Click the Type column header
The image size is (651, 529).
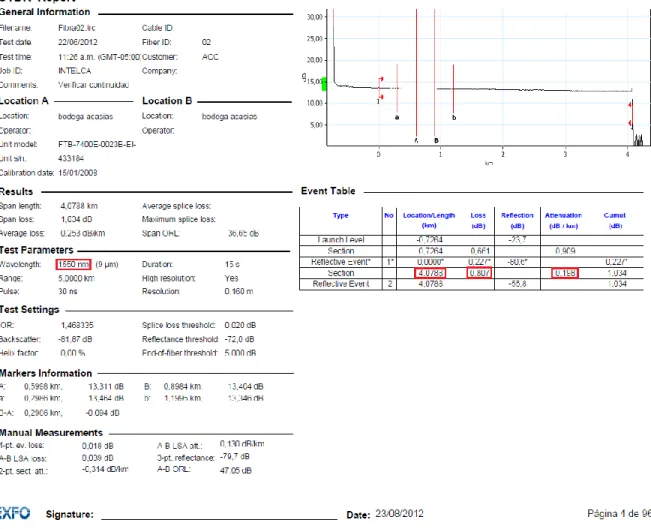tap(340, 215)
